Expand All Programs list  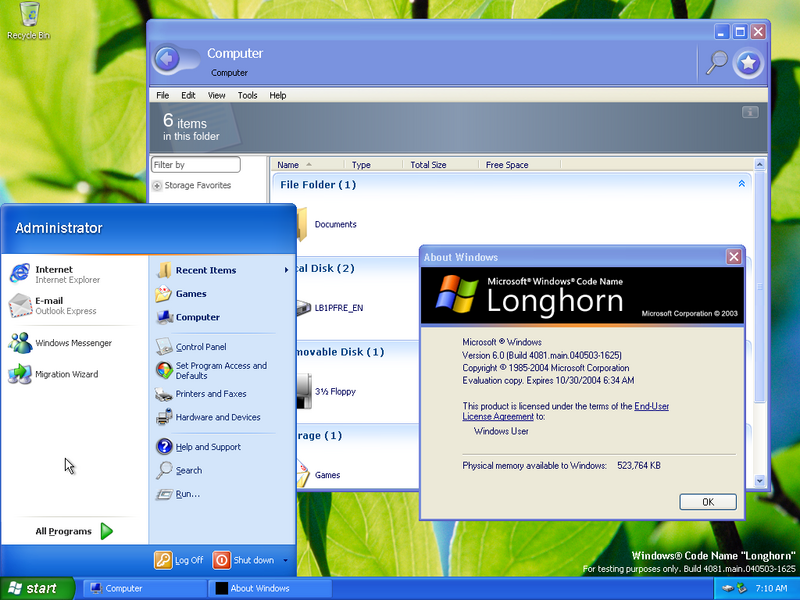(75, 531)
